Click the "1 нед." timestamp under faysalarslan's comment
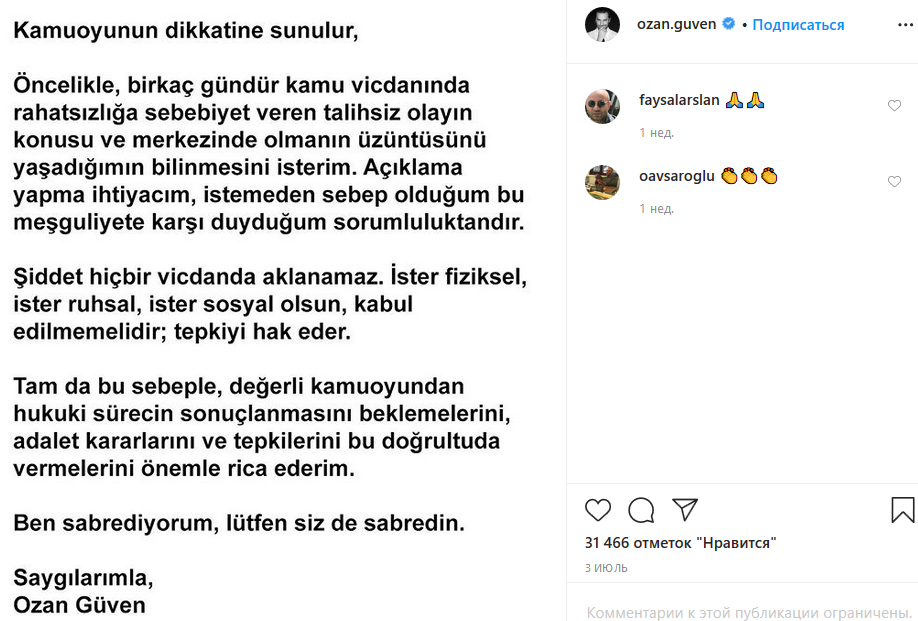 click(656, 132)
